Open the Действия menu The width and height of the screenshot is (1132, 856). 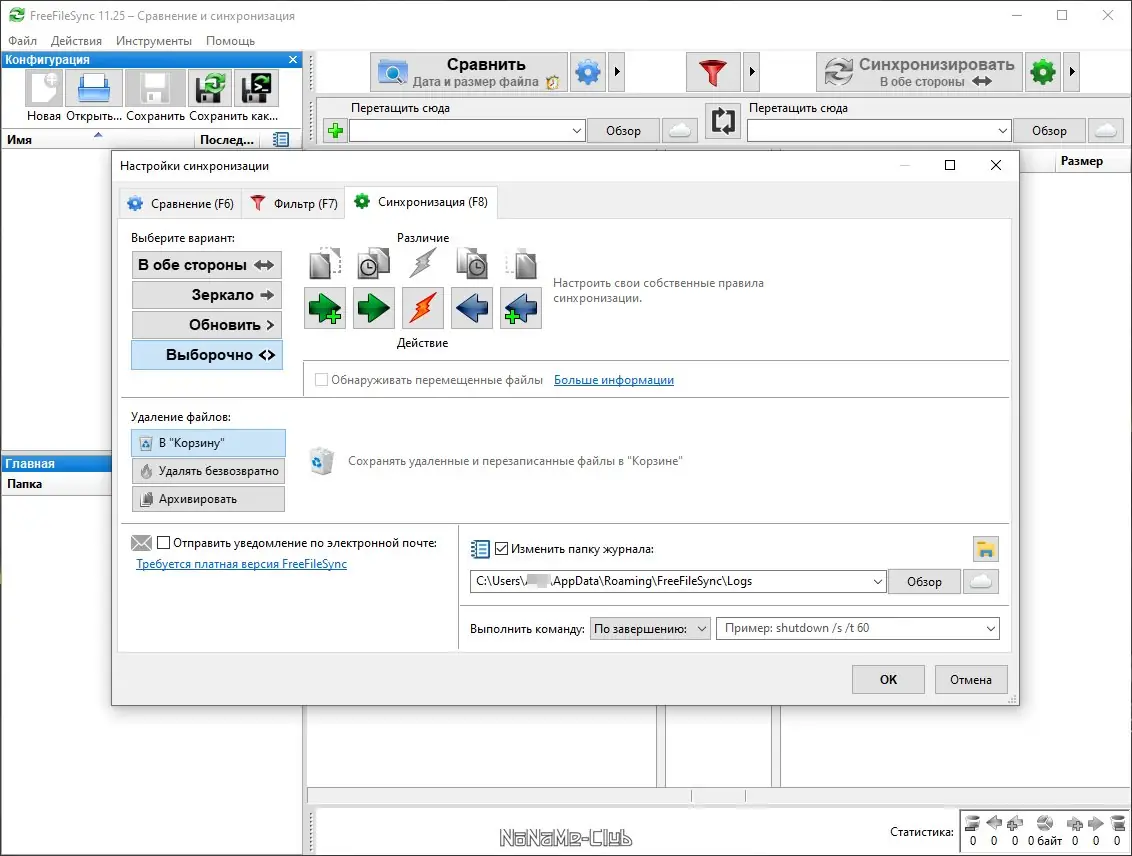point(76,40)
